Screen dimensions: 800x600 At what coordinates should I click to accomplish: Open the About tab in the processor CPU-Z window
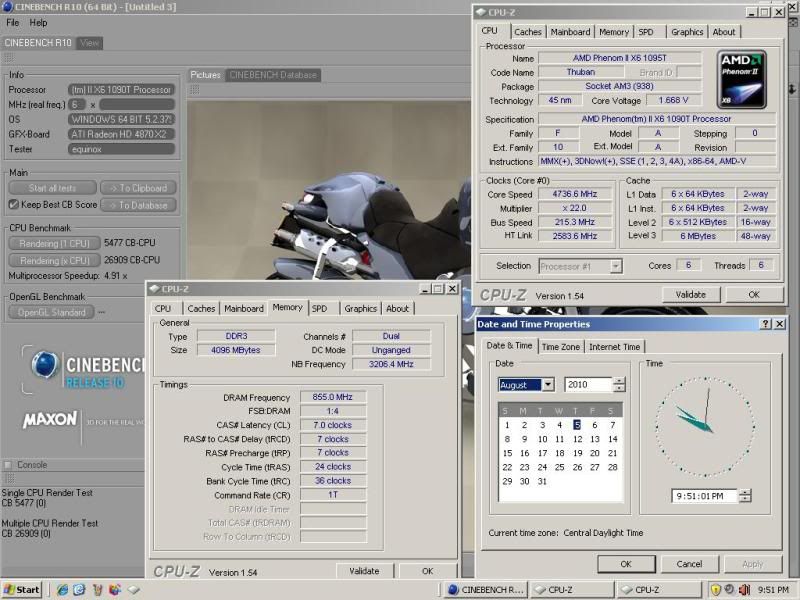[x=724, y=32]
